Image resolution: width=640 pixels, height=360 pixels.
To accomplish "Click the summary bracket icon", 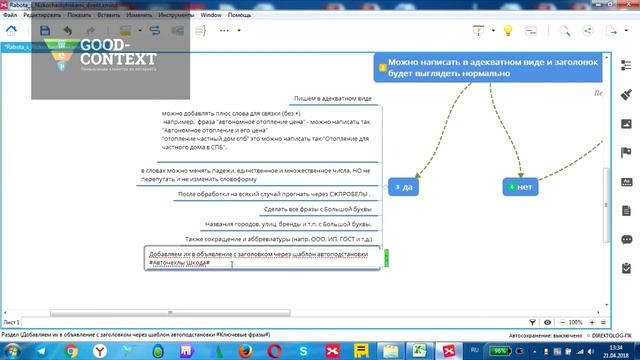I will pyautogui.click(x=200, y=31).
